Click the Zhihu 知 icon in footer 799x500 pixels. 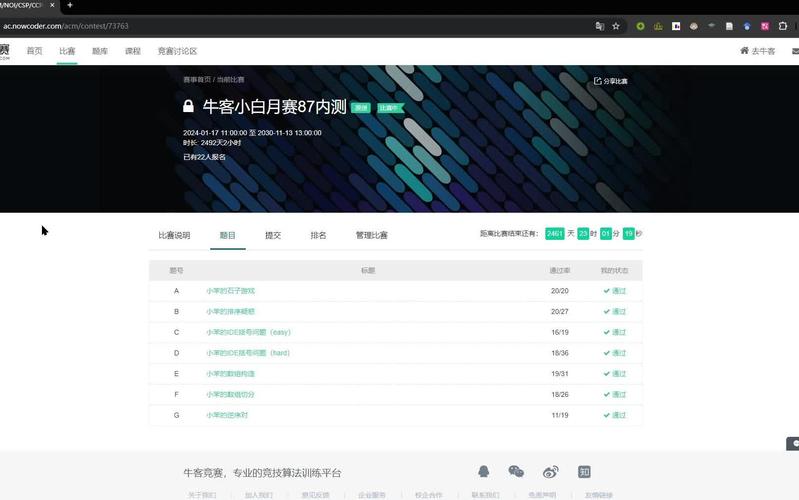[584, 472]
